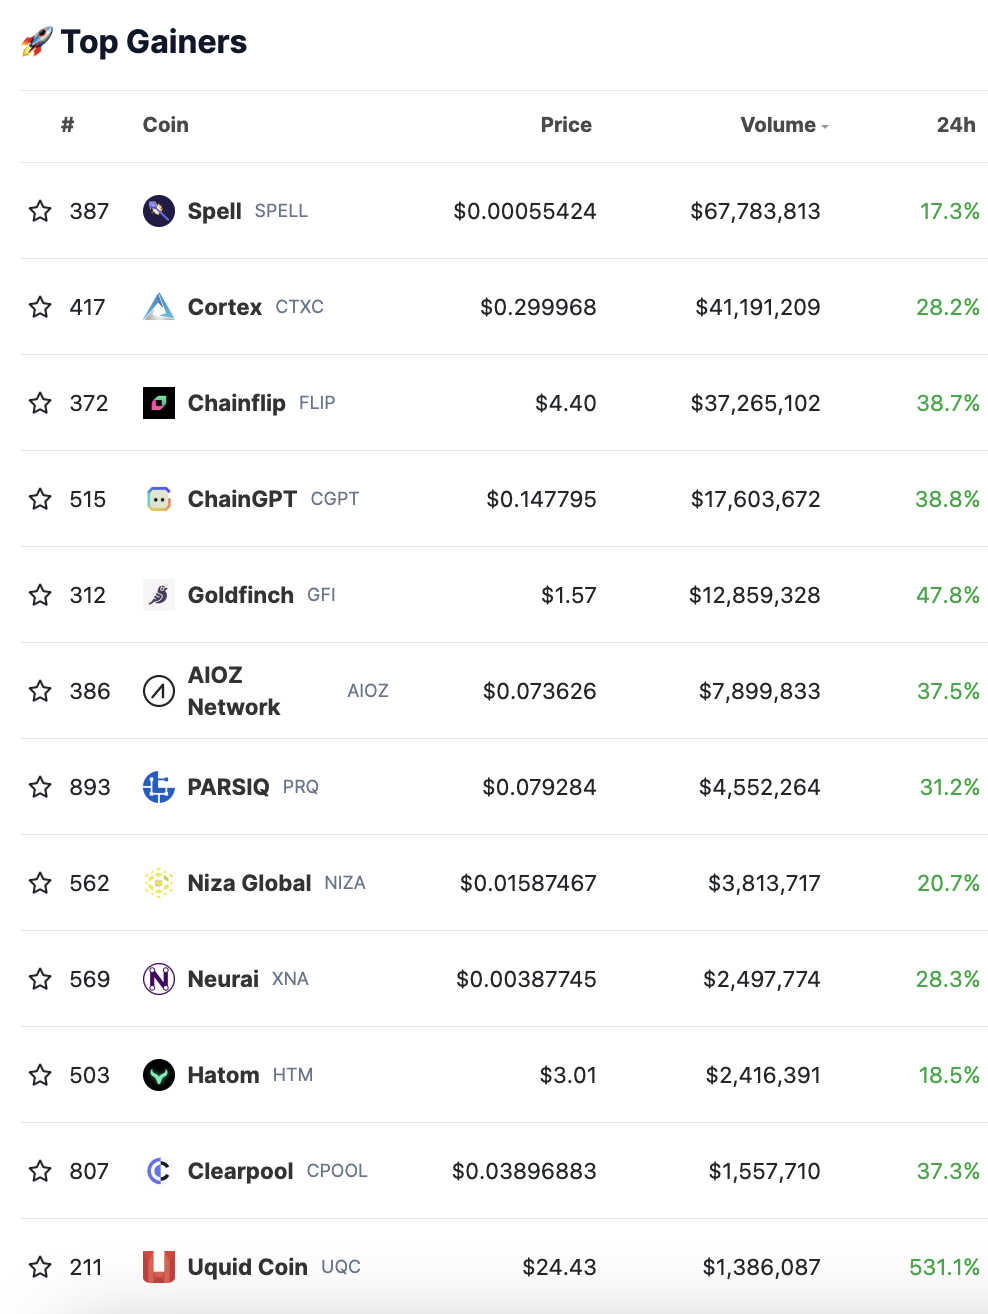This screenshot has width=988, height=1314.
Task: Click the Uquid Coin red logo
Action: pyautogui.click(x=158, y=1267)
